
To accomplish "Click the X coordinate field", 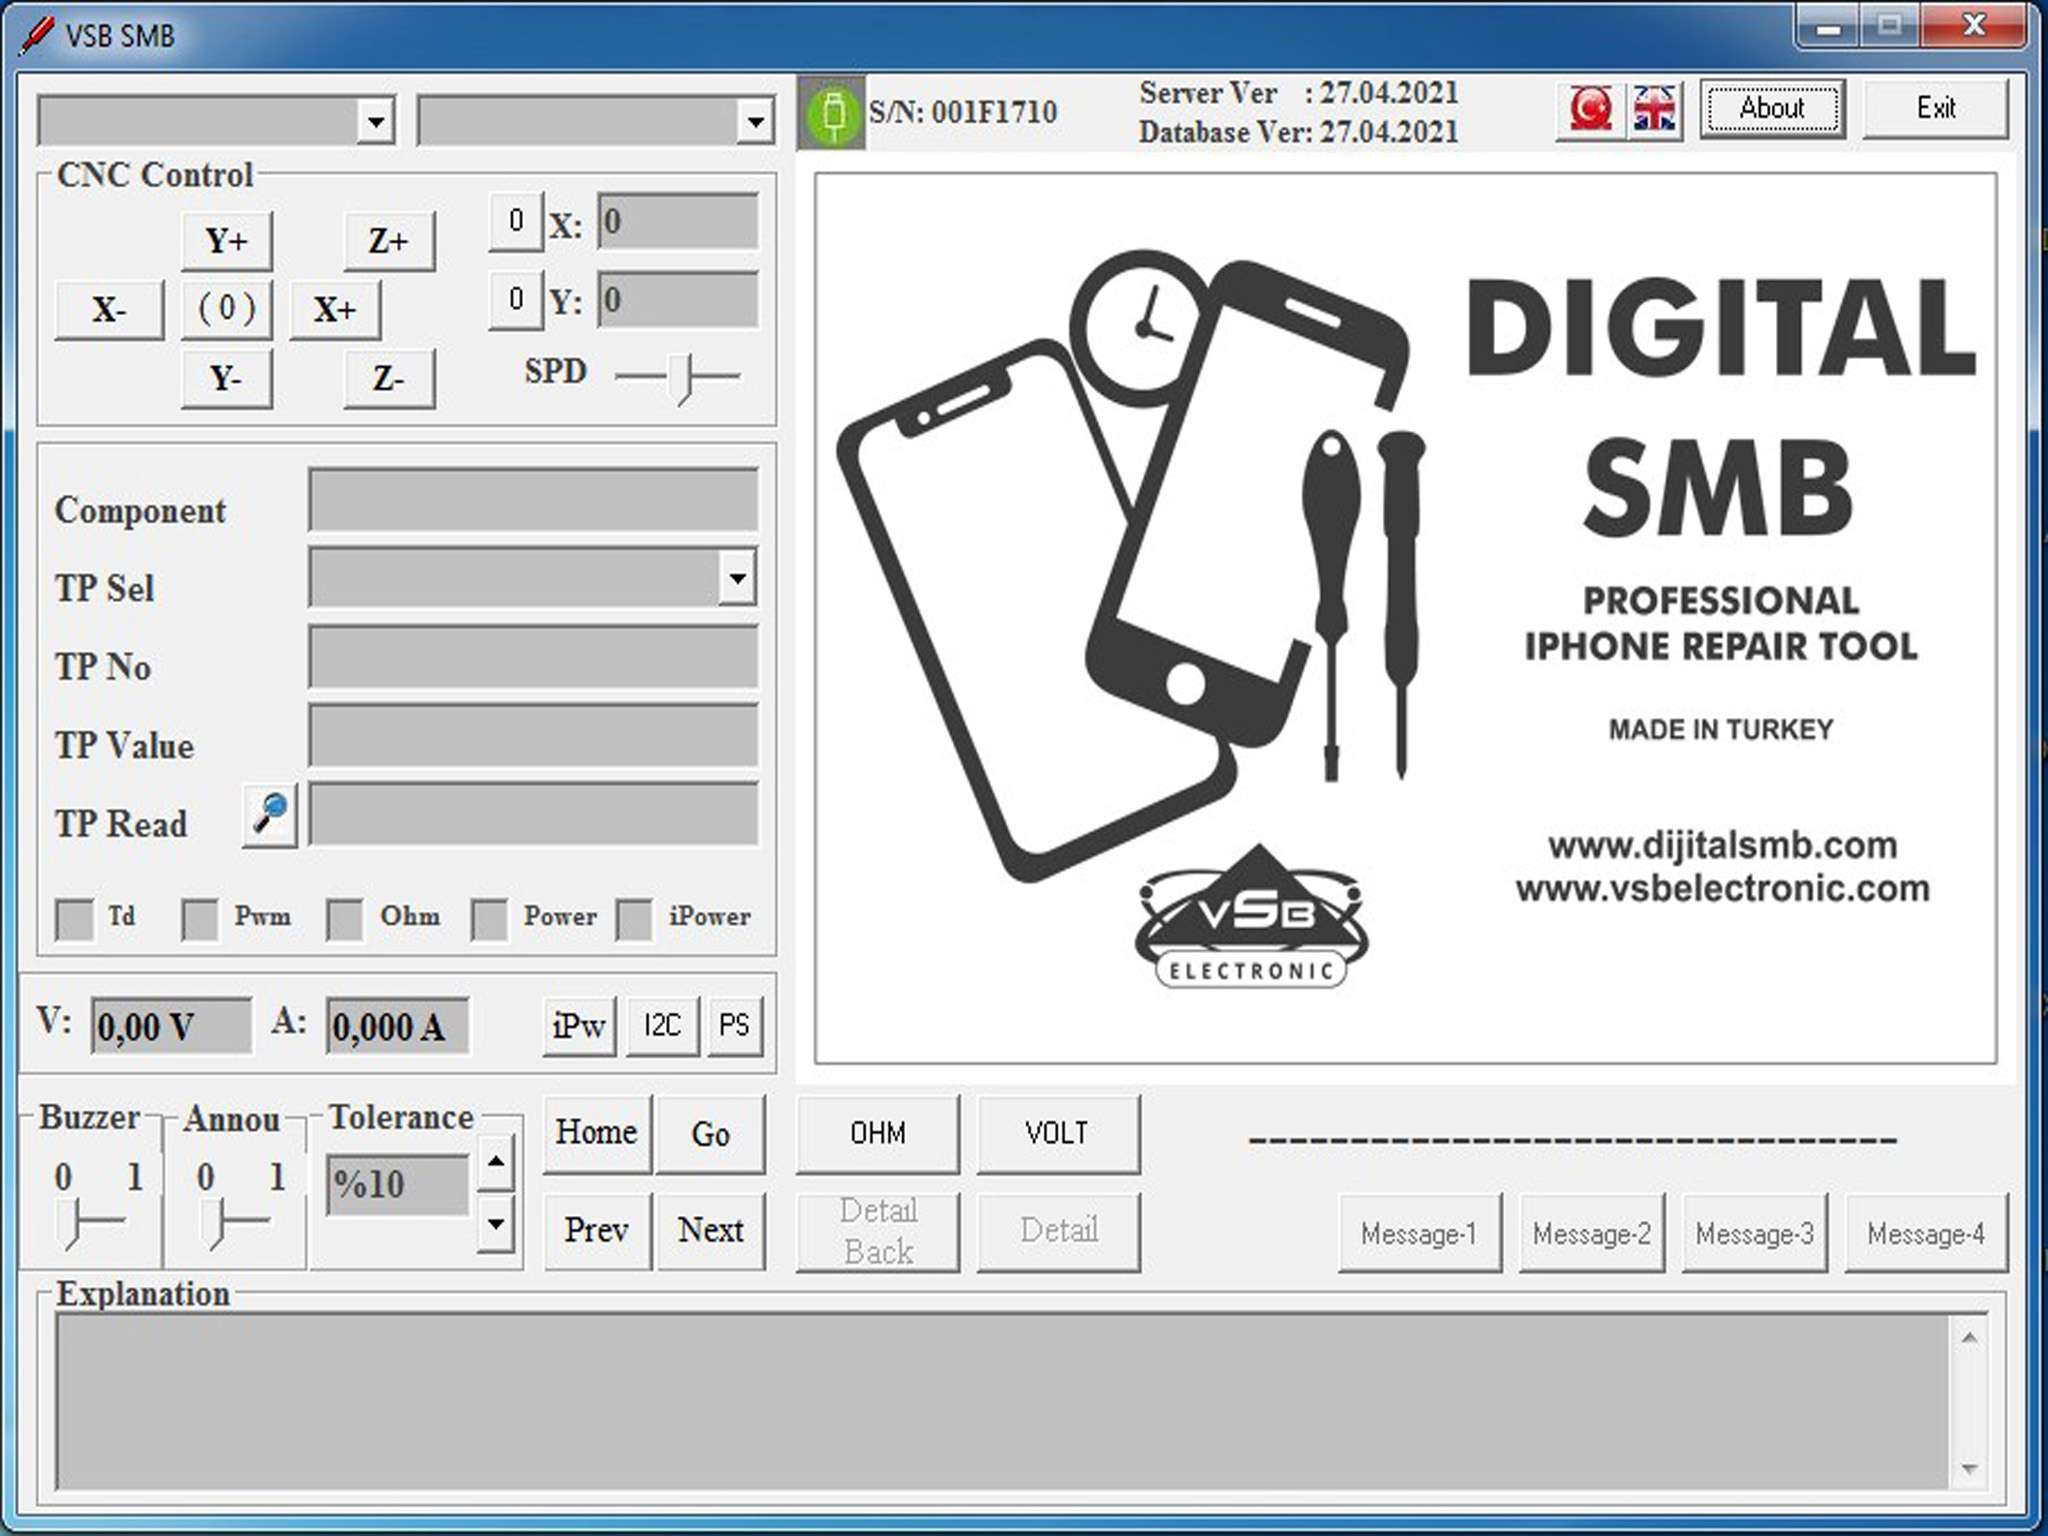I will coord(677,221).
